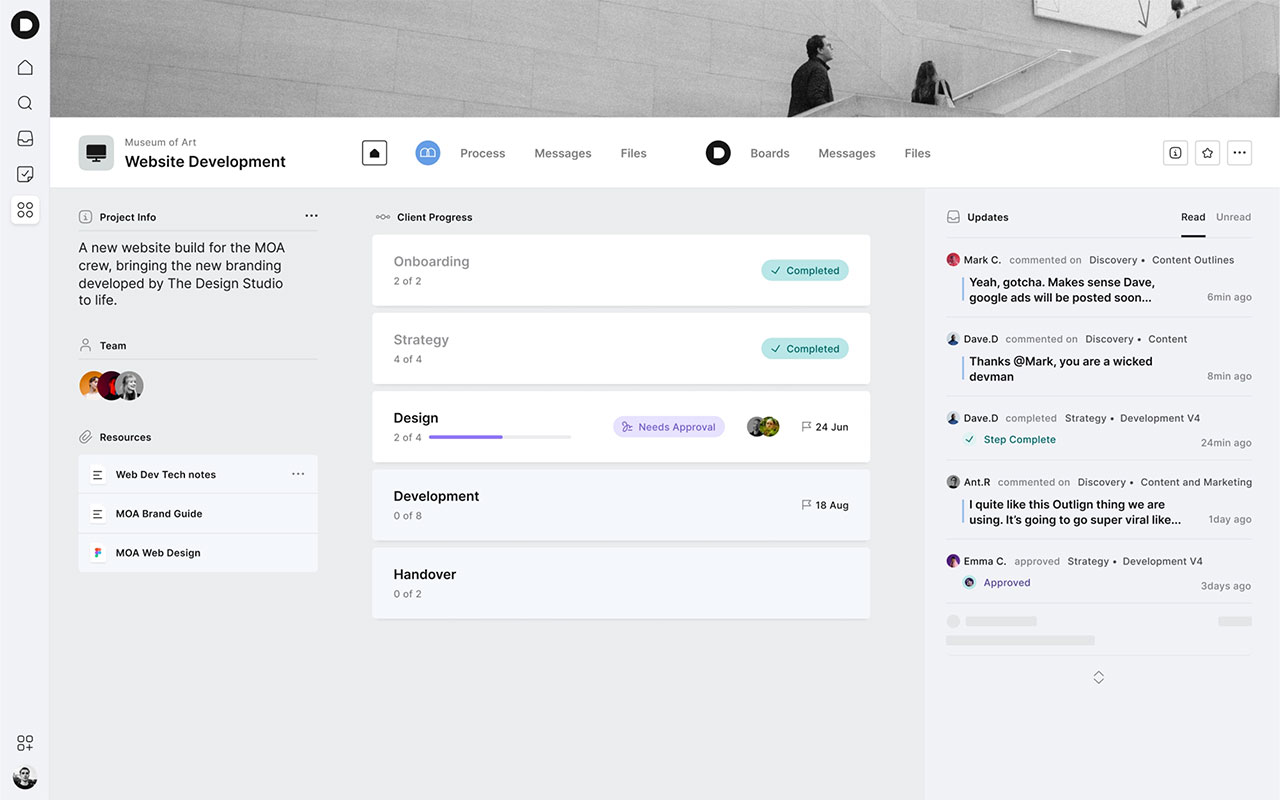This screenshot has width=1280, height=800.
Task: Open the Strategy stage card
Action: [x=621, y=348]
